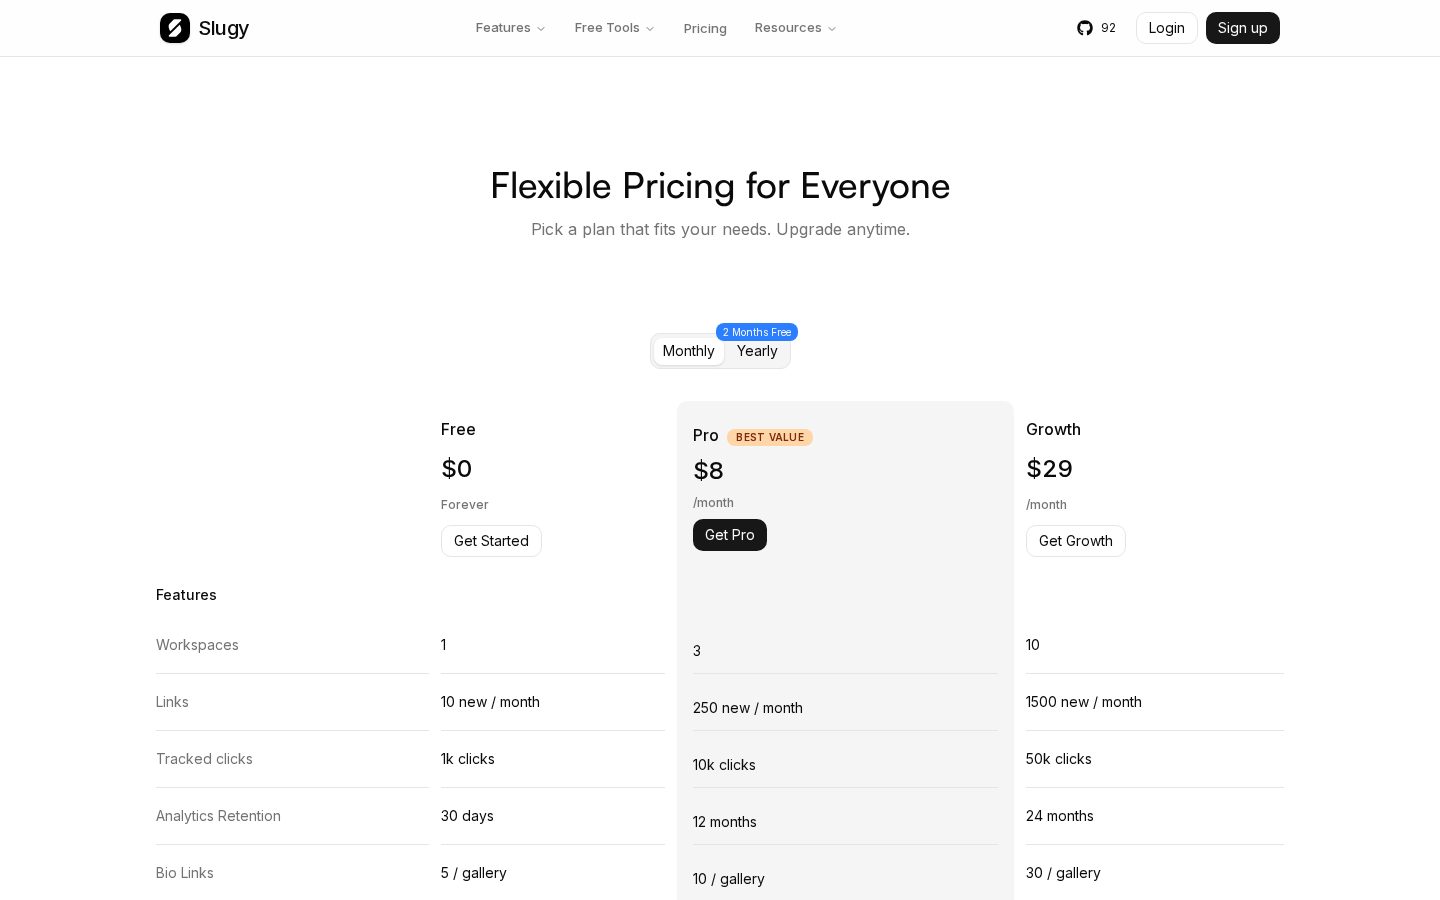Click the Get Pro button
The image size is (1440, 900).
730,535
